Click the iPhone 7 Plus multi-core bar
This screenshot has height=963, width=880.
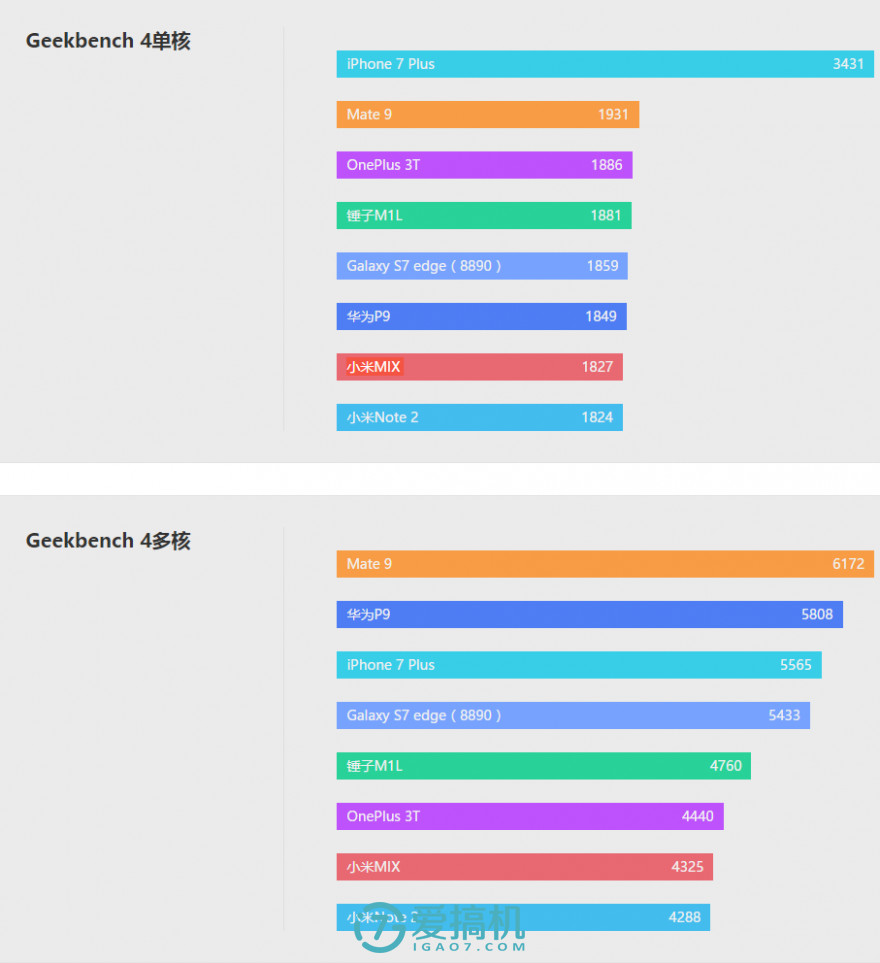pos(578,665)
